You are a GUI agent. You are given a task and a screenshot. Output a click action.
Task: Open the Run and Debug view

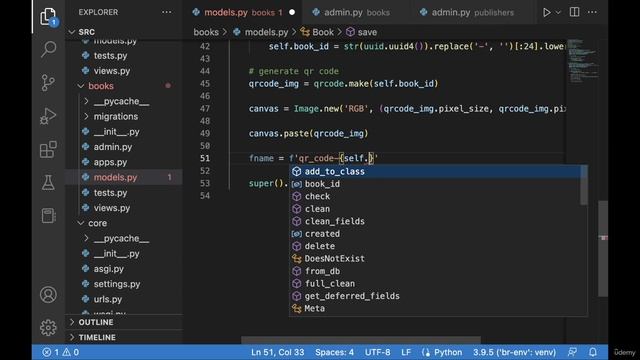click(x=48, y=116)
